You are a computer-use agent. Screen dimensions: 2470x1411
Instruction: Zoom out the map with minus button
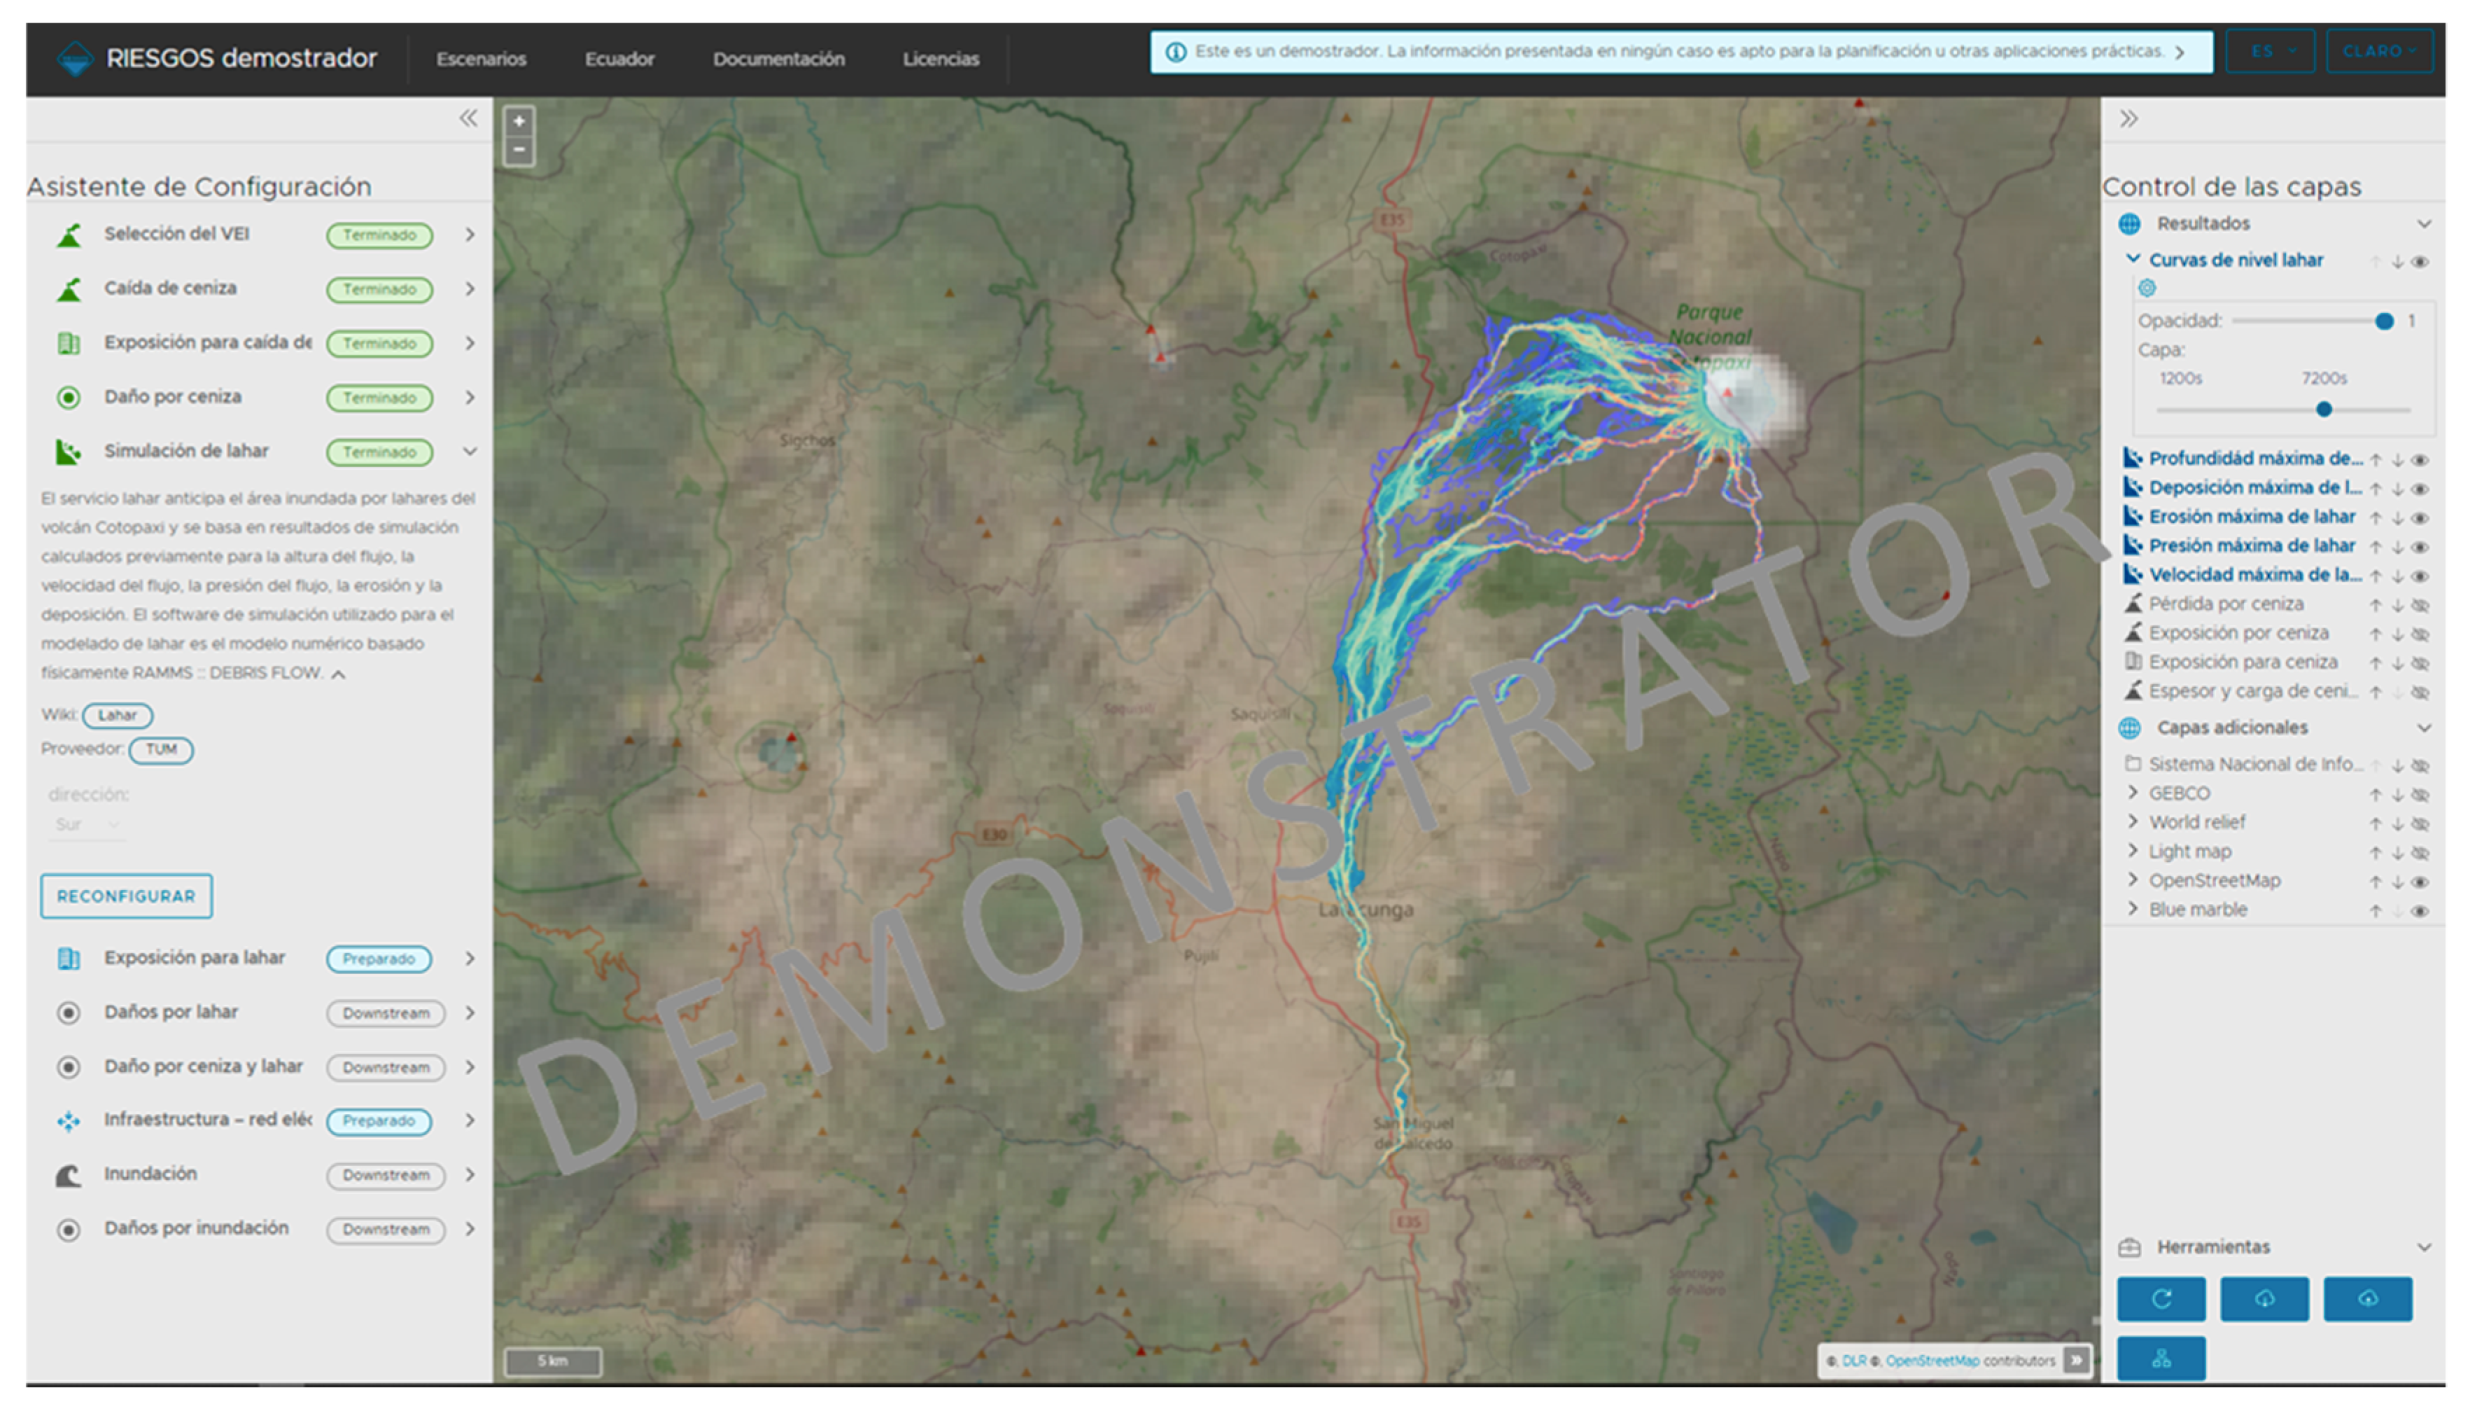tap(518, 150)
